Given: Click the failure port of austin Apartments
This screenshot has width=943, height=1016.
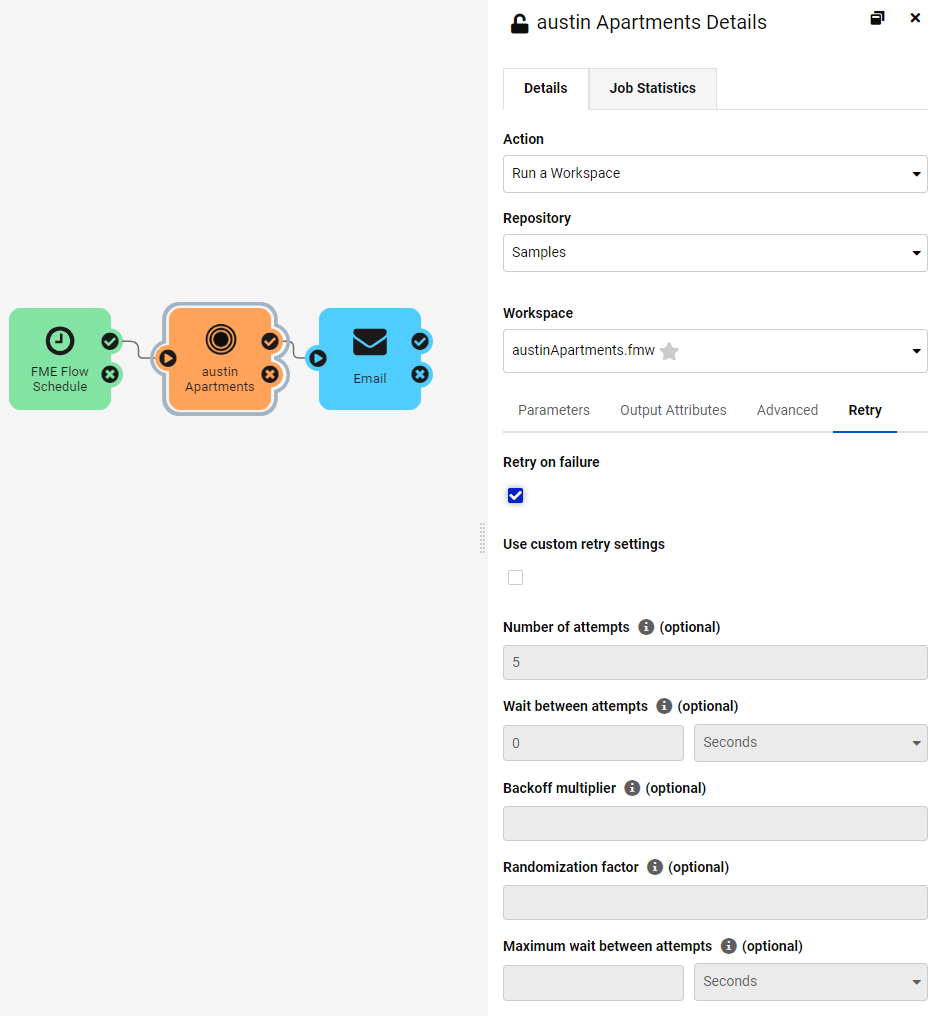Looking at the screenshot, I should coord(270,375).
